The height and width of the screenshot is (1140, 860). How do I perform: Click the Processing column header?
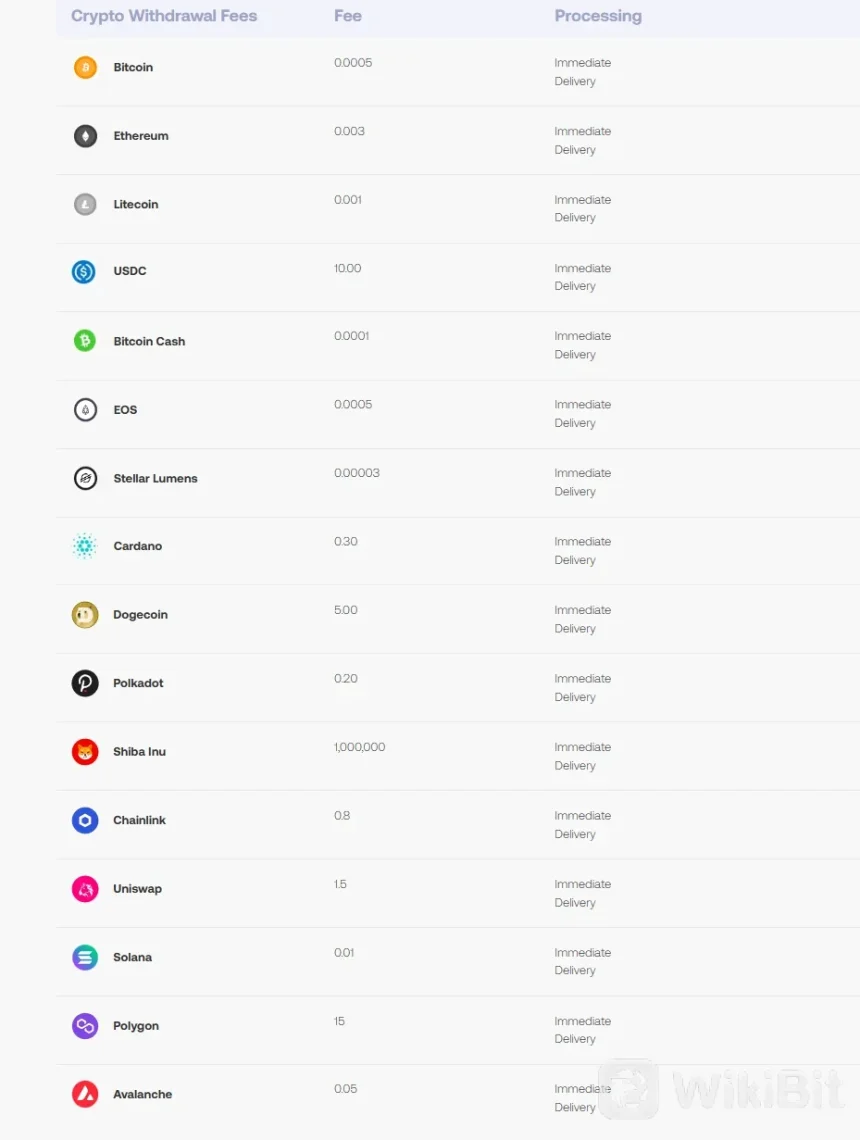598,16
